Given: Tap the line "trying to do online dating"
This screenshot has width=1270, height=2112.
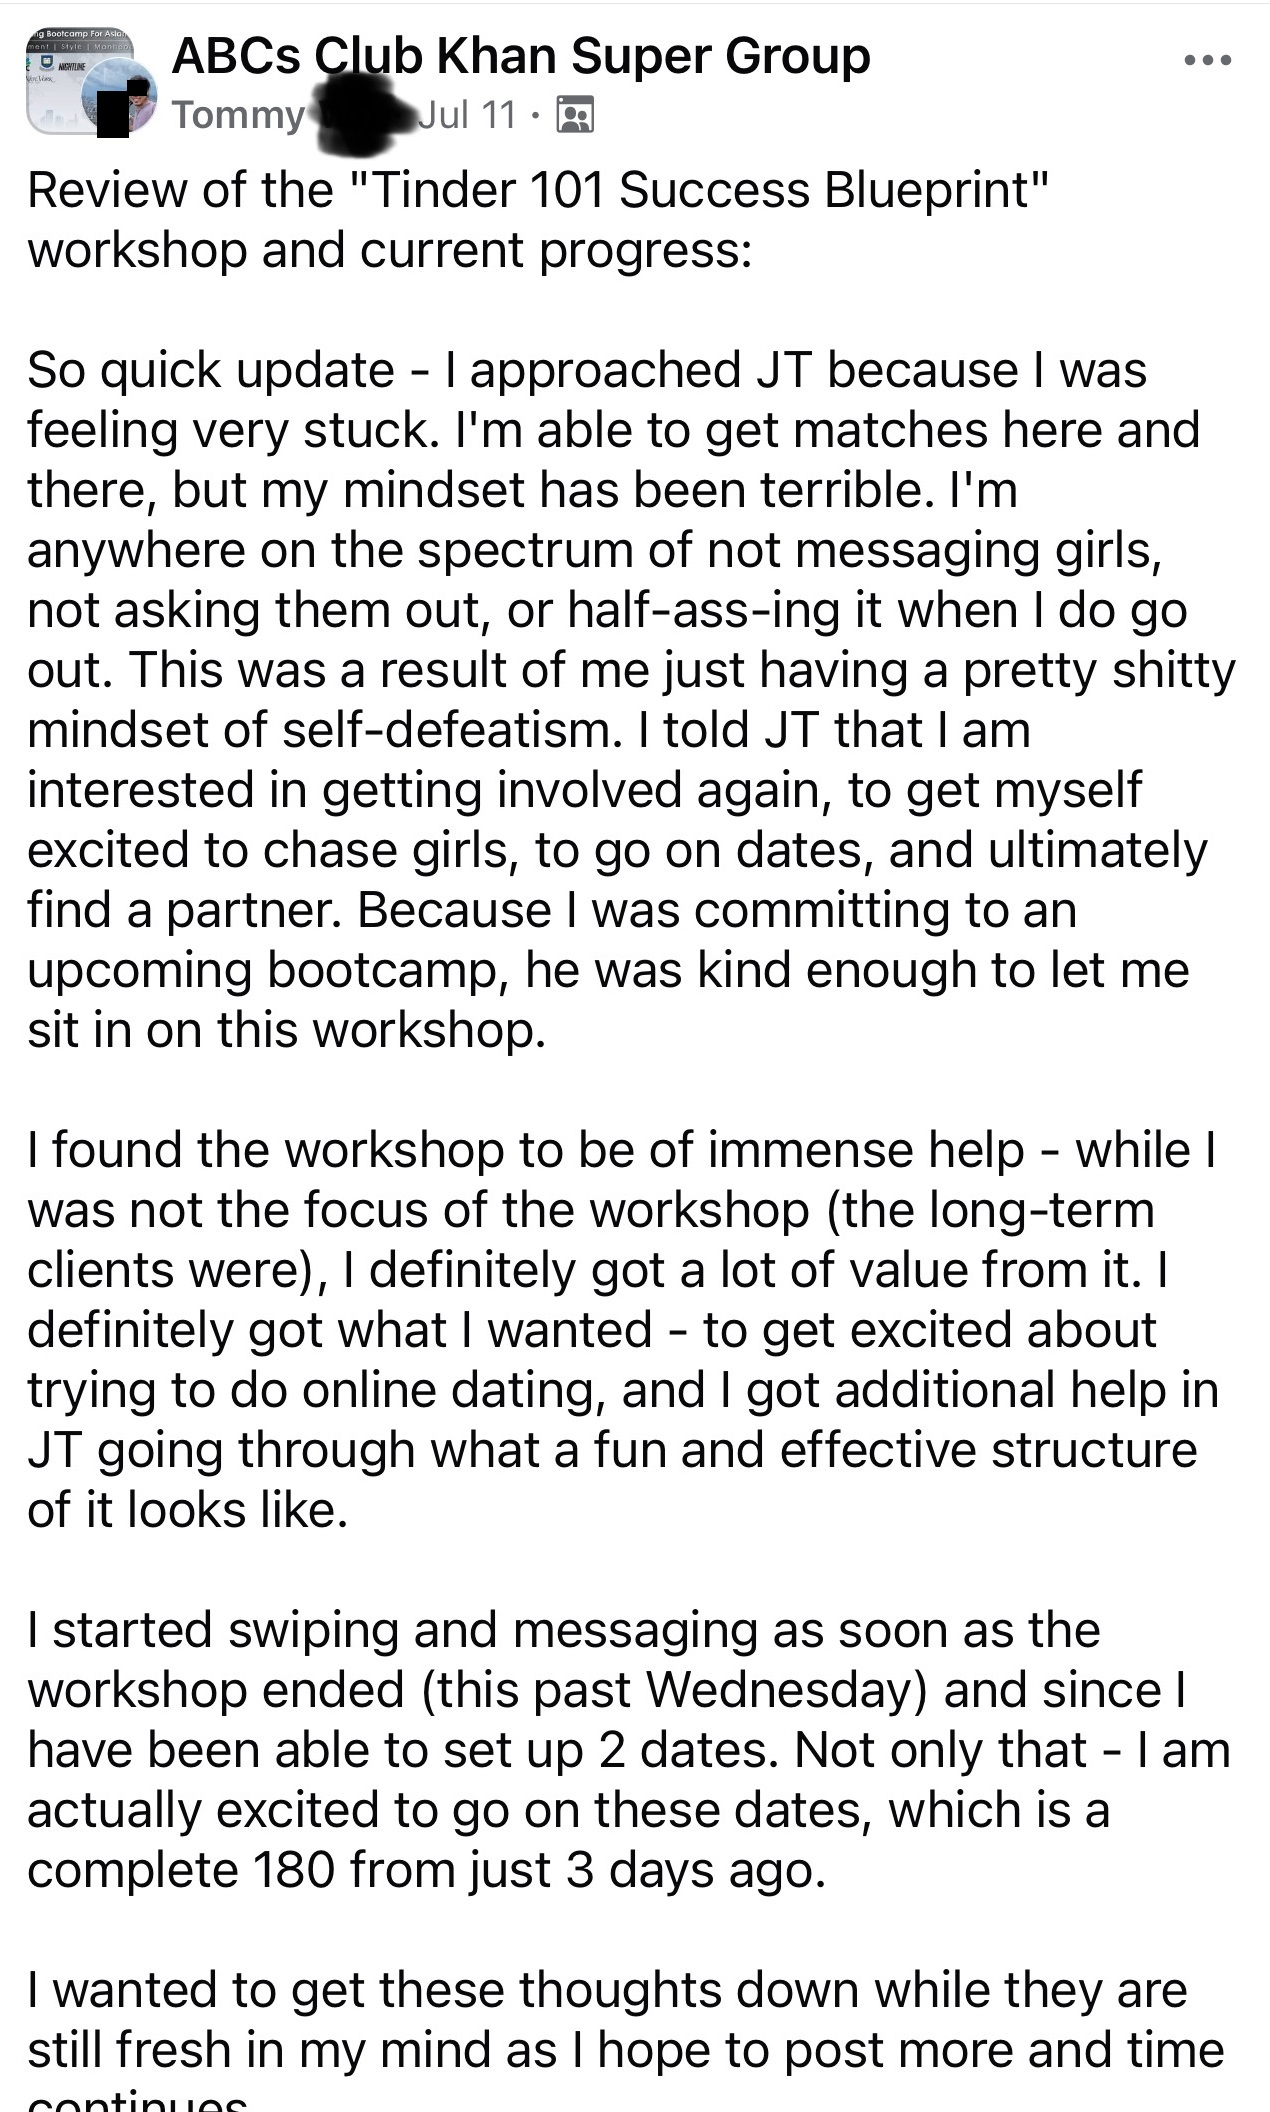Looking at the screenshot, I should [x=622, y=1390].
